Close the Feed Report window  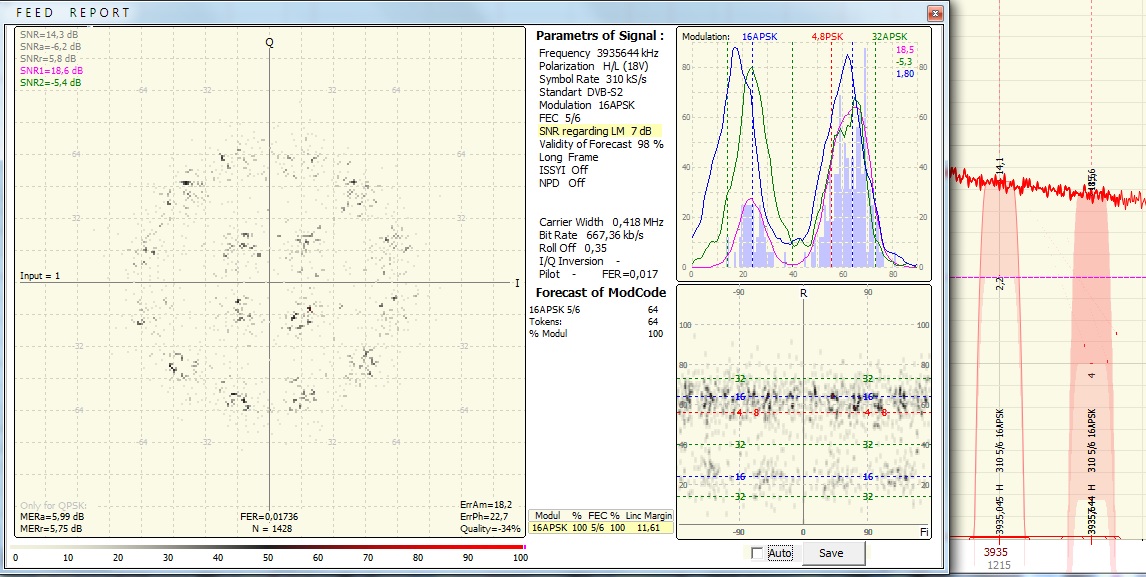coord(934,13)
